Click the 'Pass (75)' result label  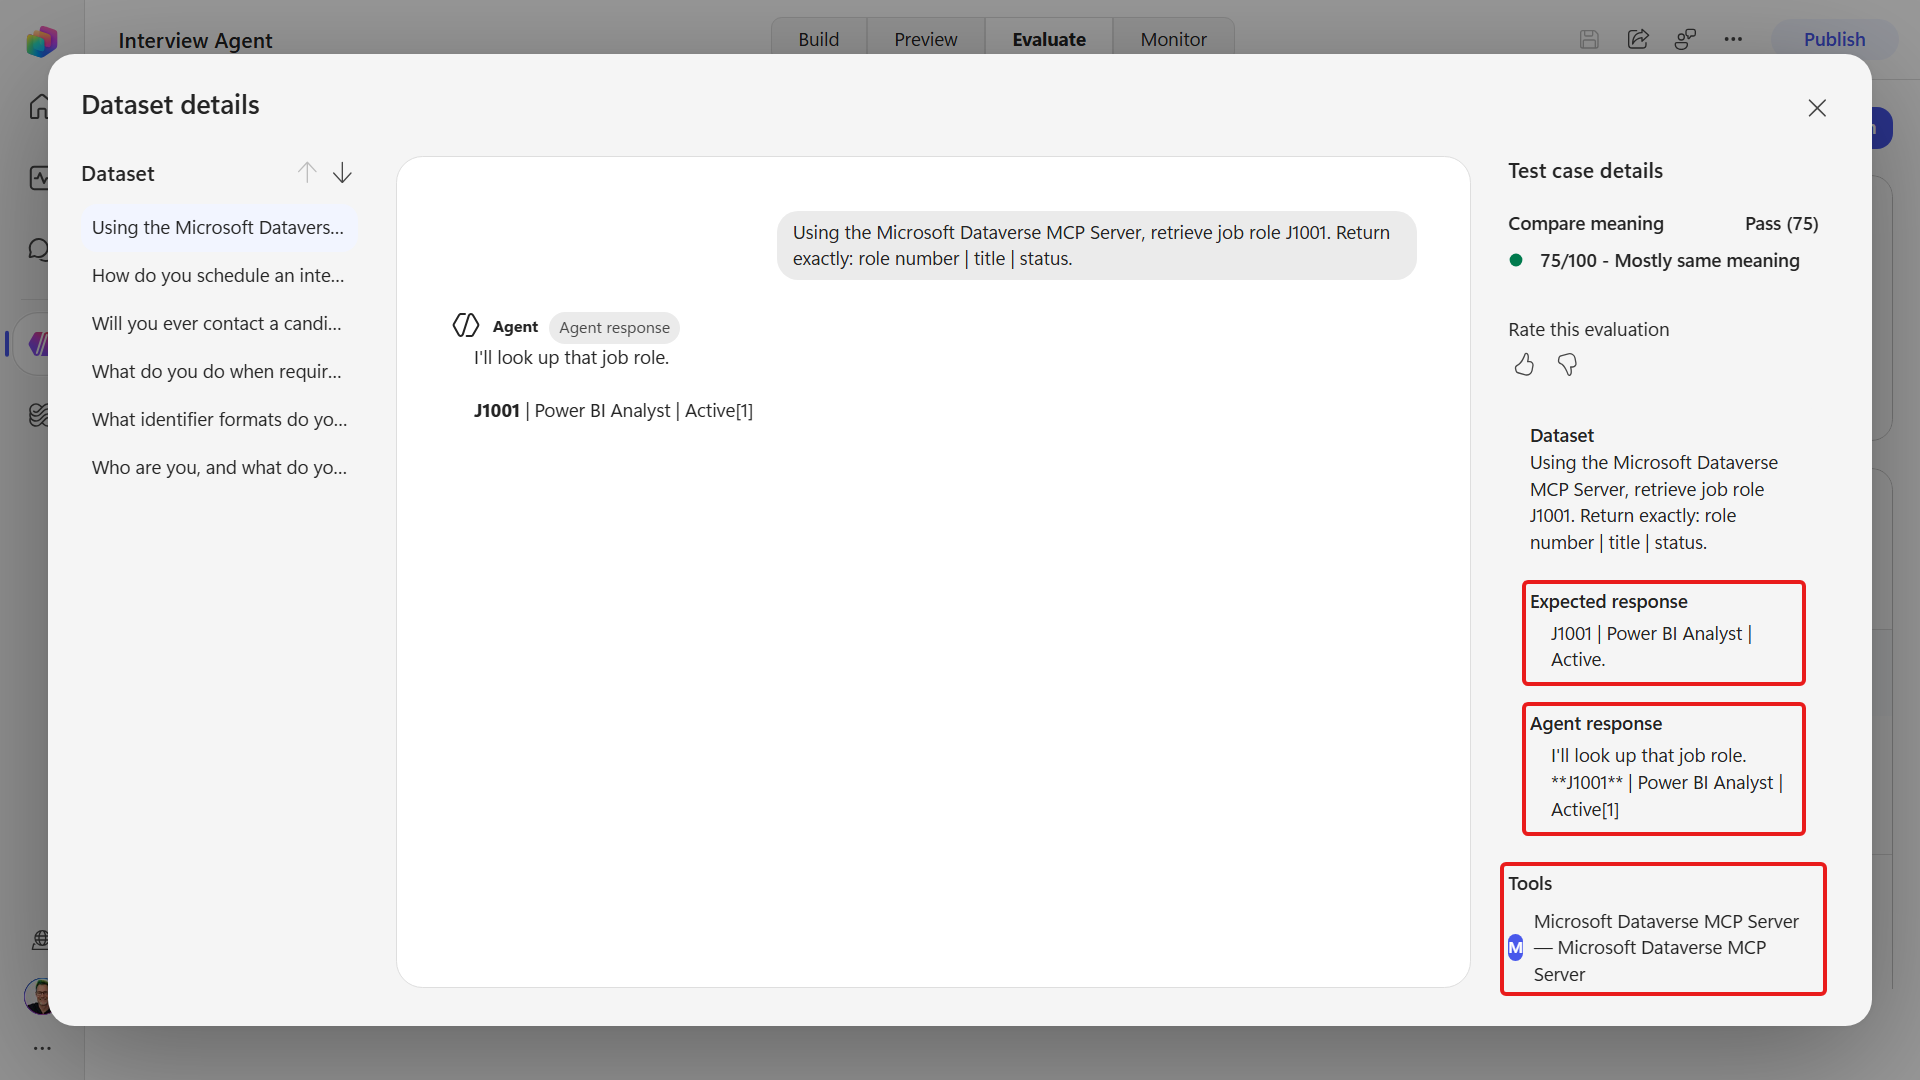1781,223
